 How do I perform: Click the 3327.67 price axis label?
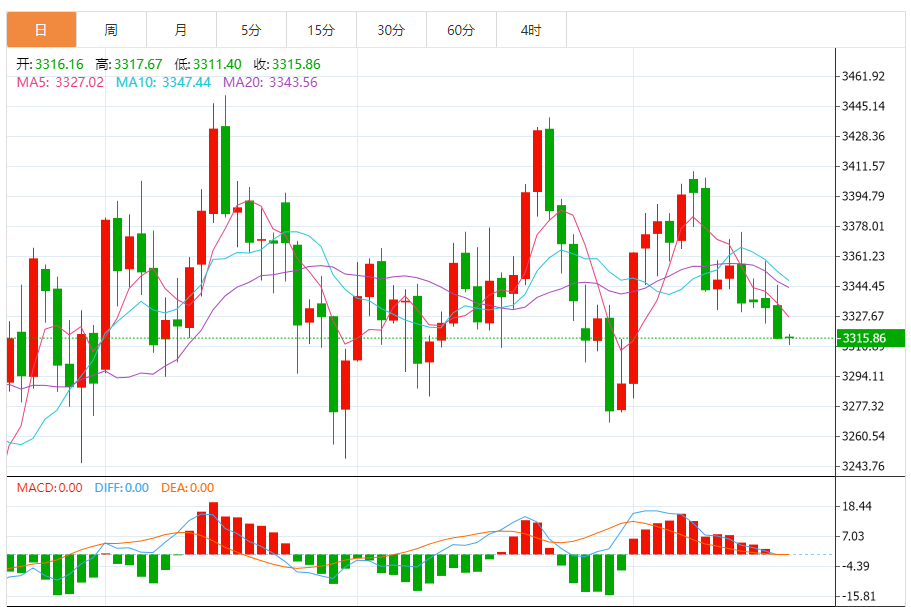863,316
